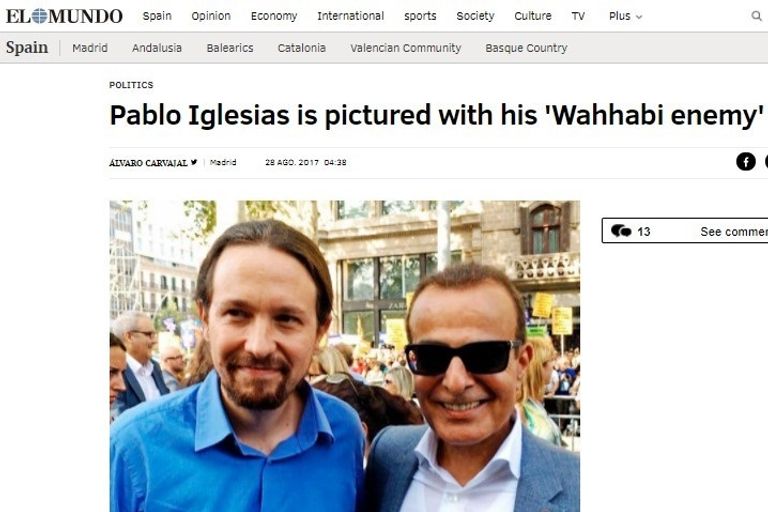Image resolution: width=768 pixels, height=512 pixels.
Task: Navigate to the Society section
Action: click(475, 16)
